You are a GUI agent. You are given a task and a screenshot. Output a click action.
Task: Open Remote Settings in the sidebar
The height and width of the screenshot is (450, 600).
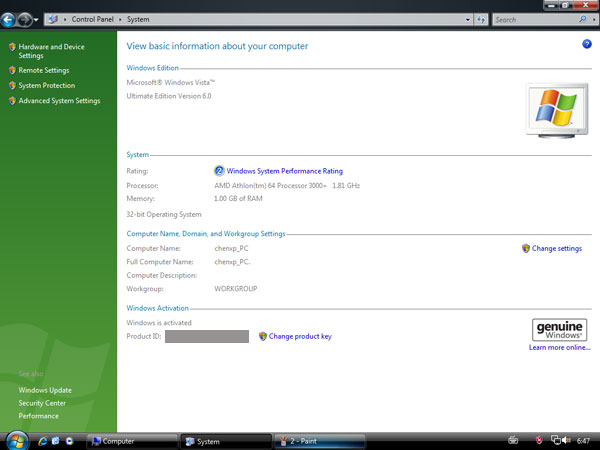coord(44,70)
